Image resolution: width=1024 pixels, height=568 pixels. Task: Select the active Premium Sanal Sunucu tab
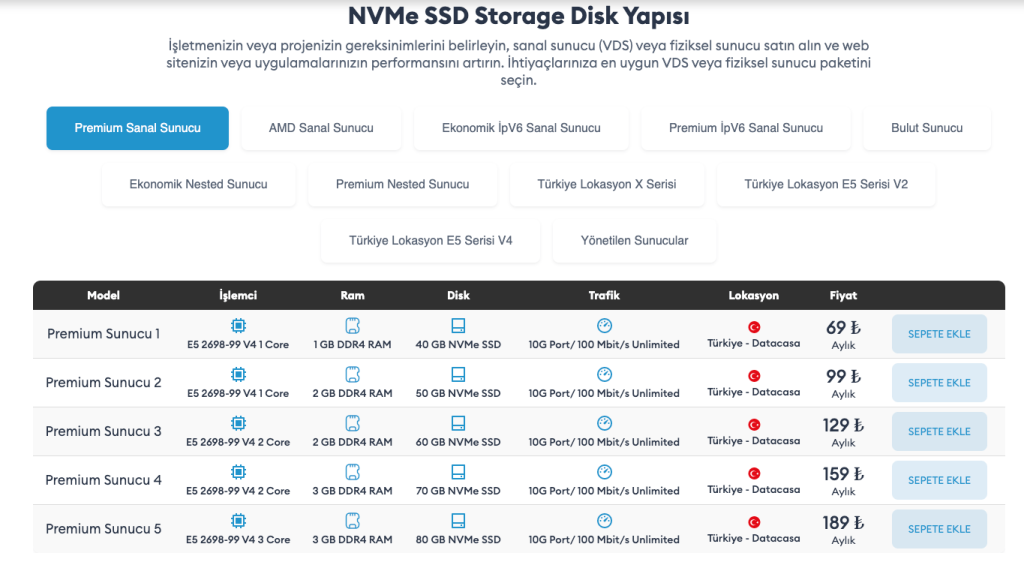[x=138, y=128]
